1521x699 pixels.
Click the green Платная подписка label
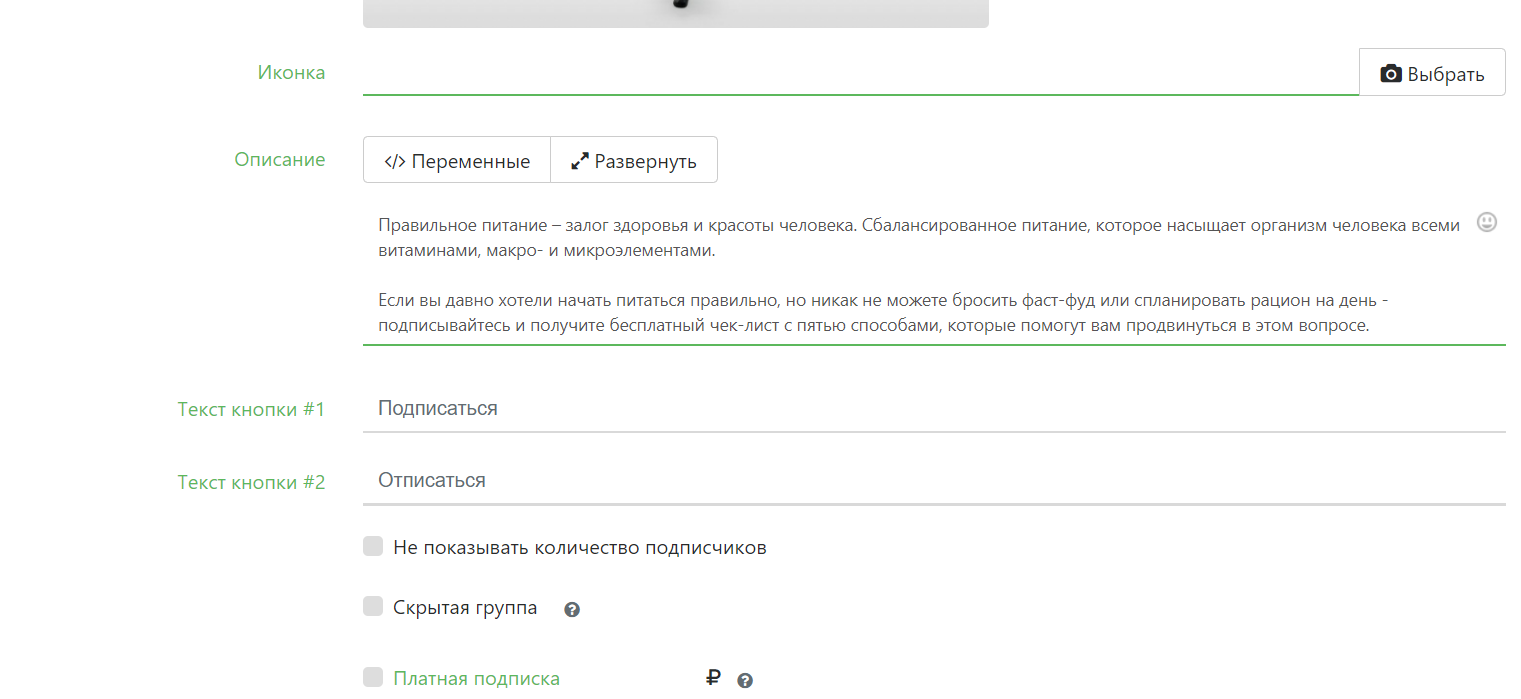[476, 679]
